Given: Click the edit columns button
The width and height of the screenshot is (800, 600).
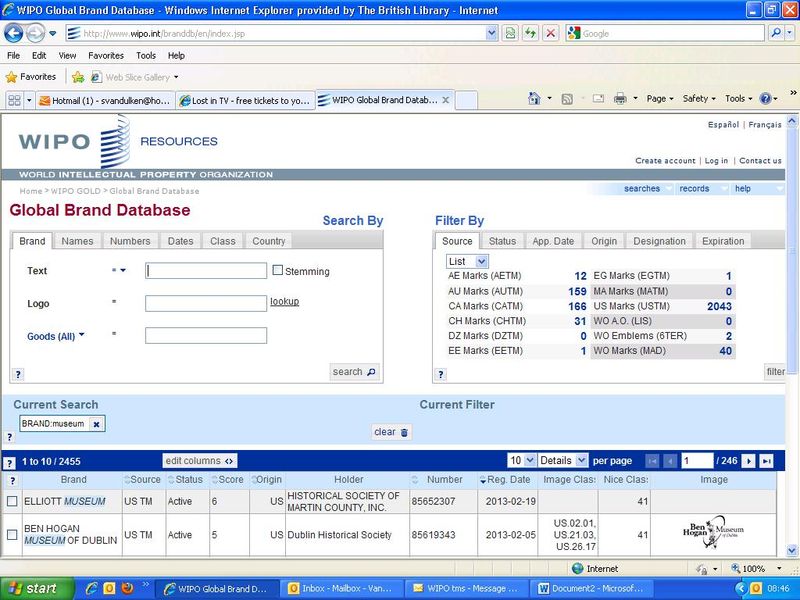Looking at the screenshot, I should pos(199,461).
